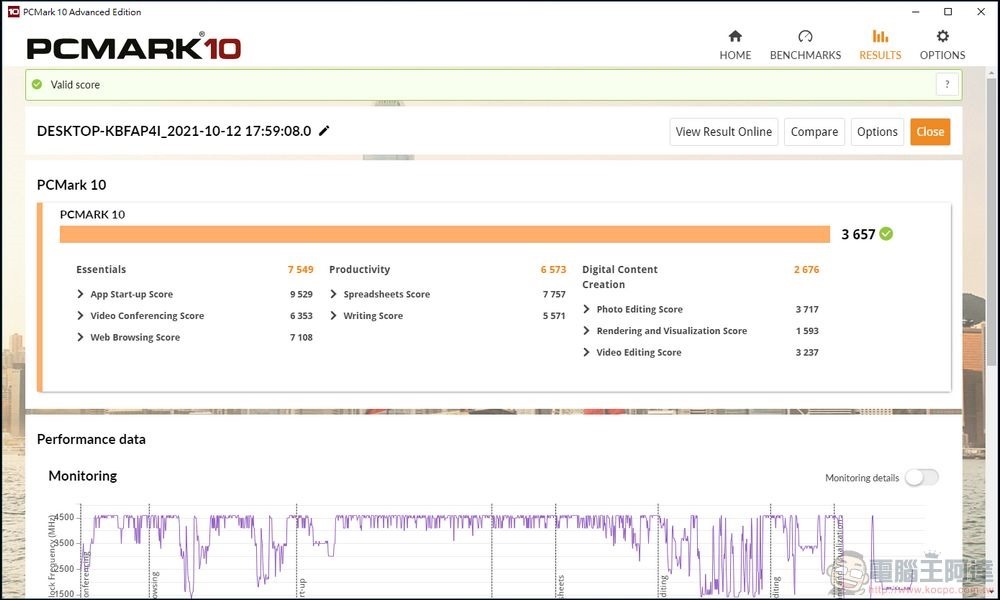Screen dimensions: 1000x600
Task: Click the Video Editing value 3 237
Action: click(807, 352)
